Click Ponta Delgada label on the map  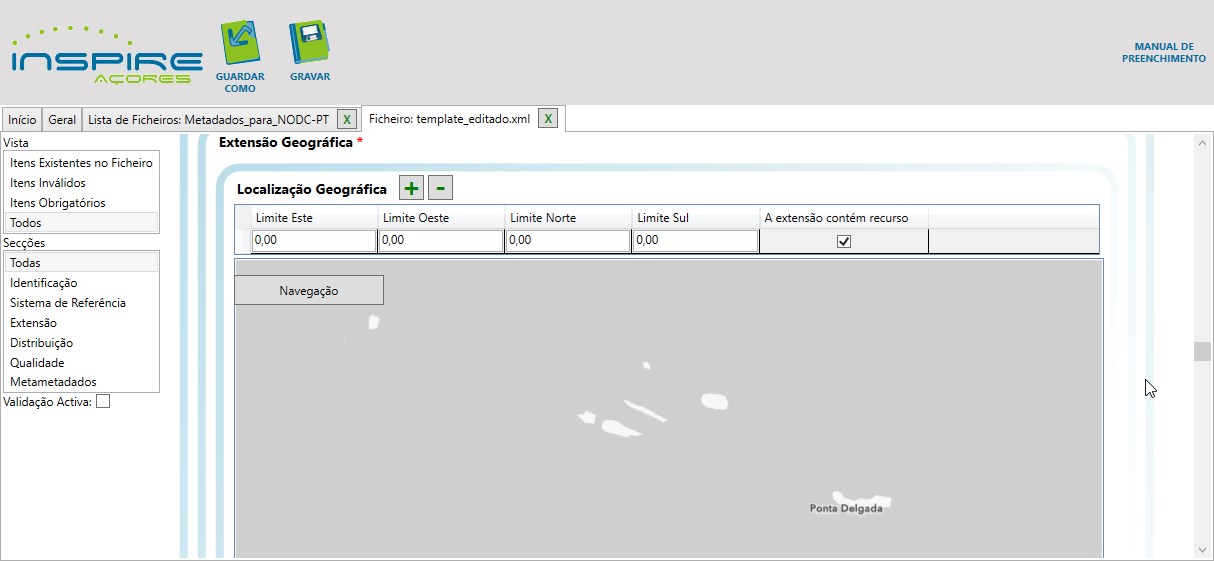(x=846, y=509)
